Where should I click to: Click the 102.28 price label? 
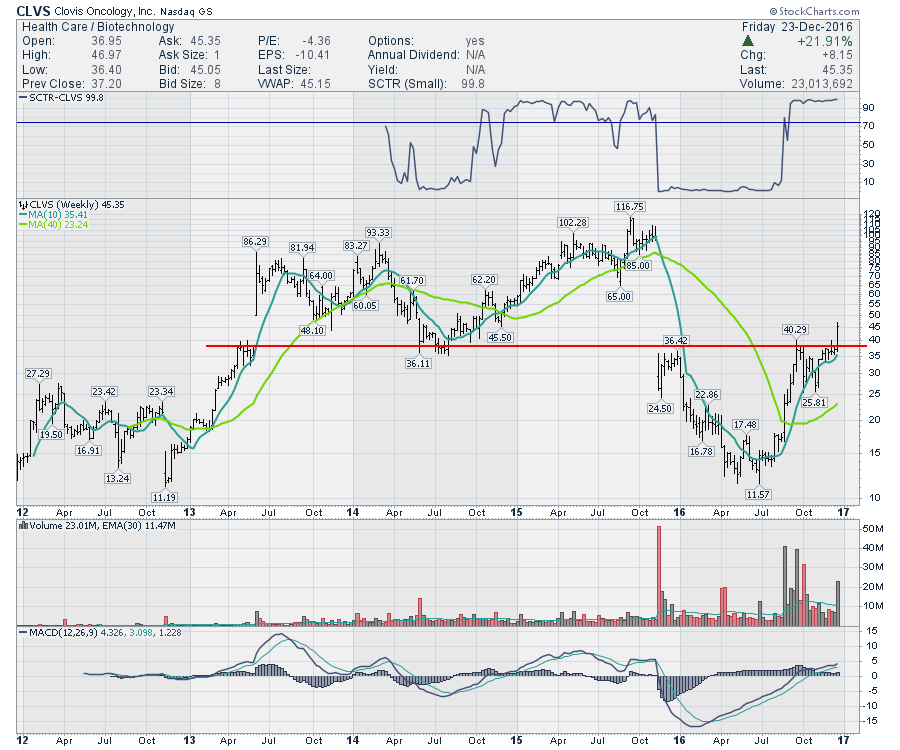[x=572, y=223]
